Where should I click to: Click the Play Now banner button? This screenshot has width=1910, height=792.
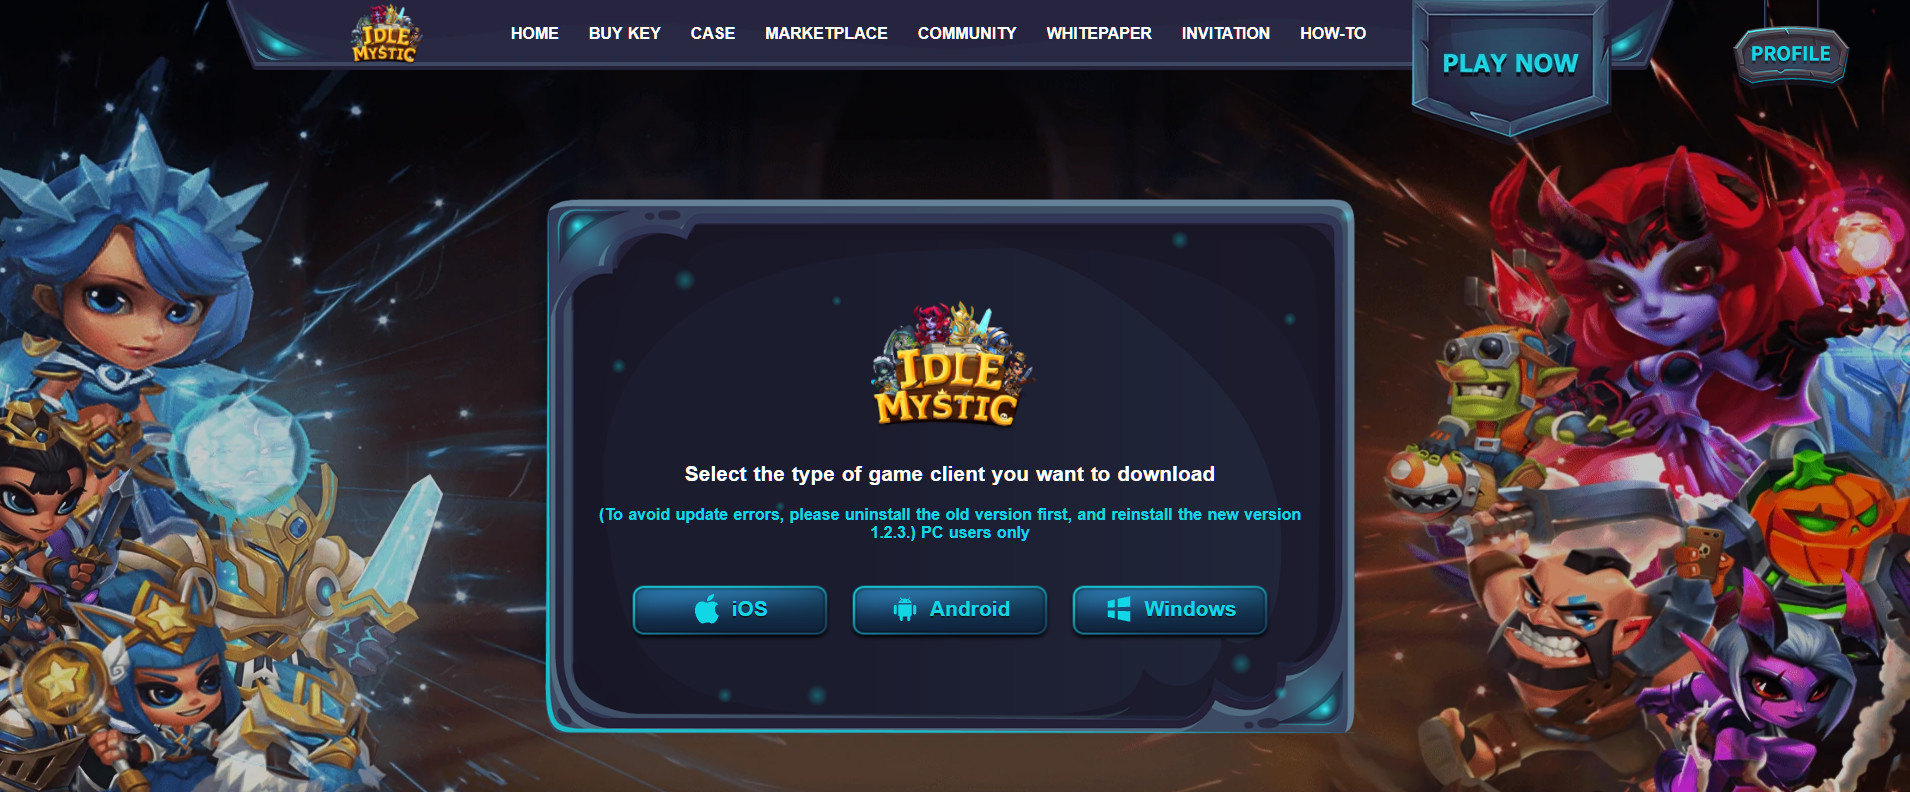[1510, 64]
